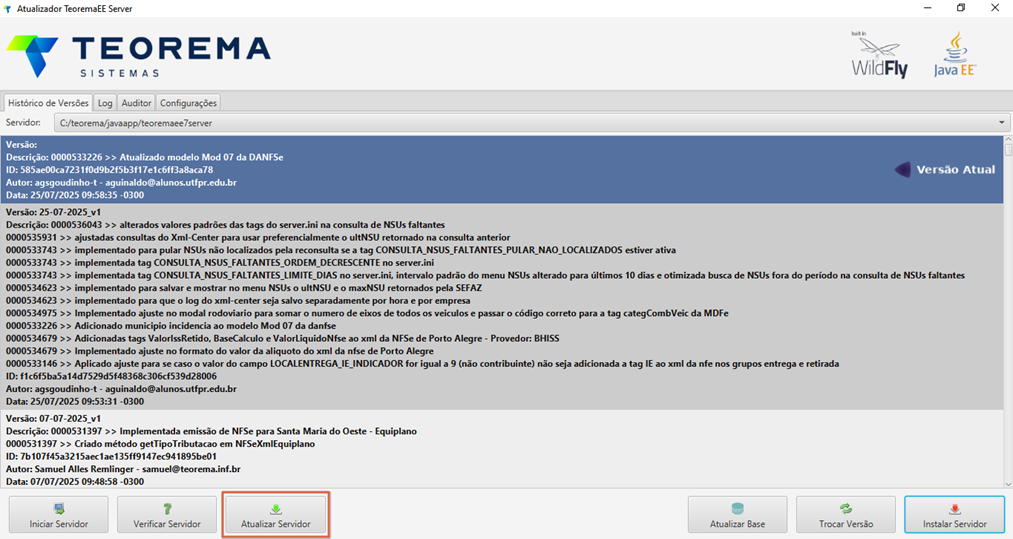Minimize the Atualizador TeoremaEE Server window
The height and width of the screenshot is (539, 1013).
tap(927, 8)
